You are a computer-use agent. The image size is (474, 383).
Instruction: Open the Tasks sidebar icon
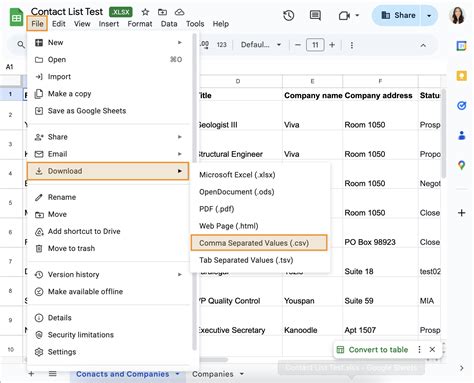462,106
